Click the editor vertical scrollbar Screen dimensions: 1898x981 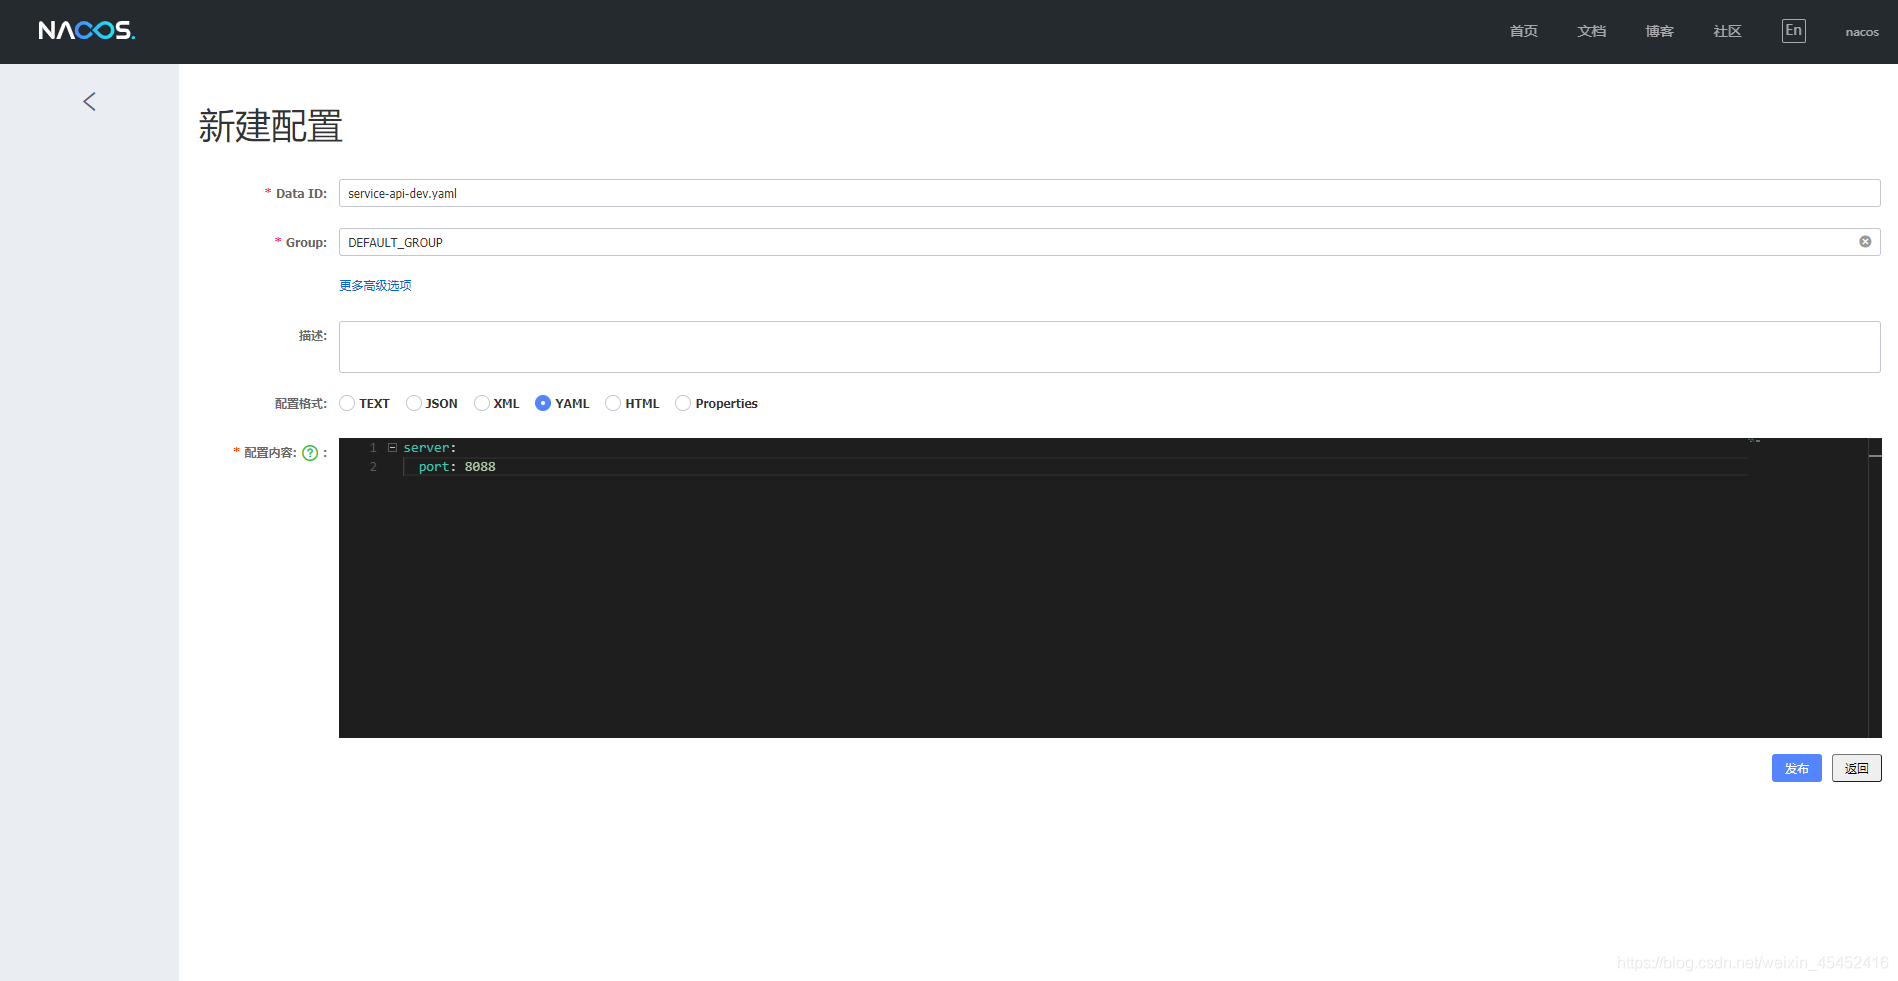[1875, 588]
